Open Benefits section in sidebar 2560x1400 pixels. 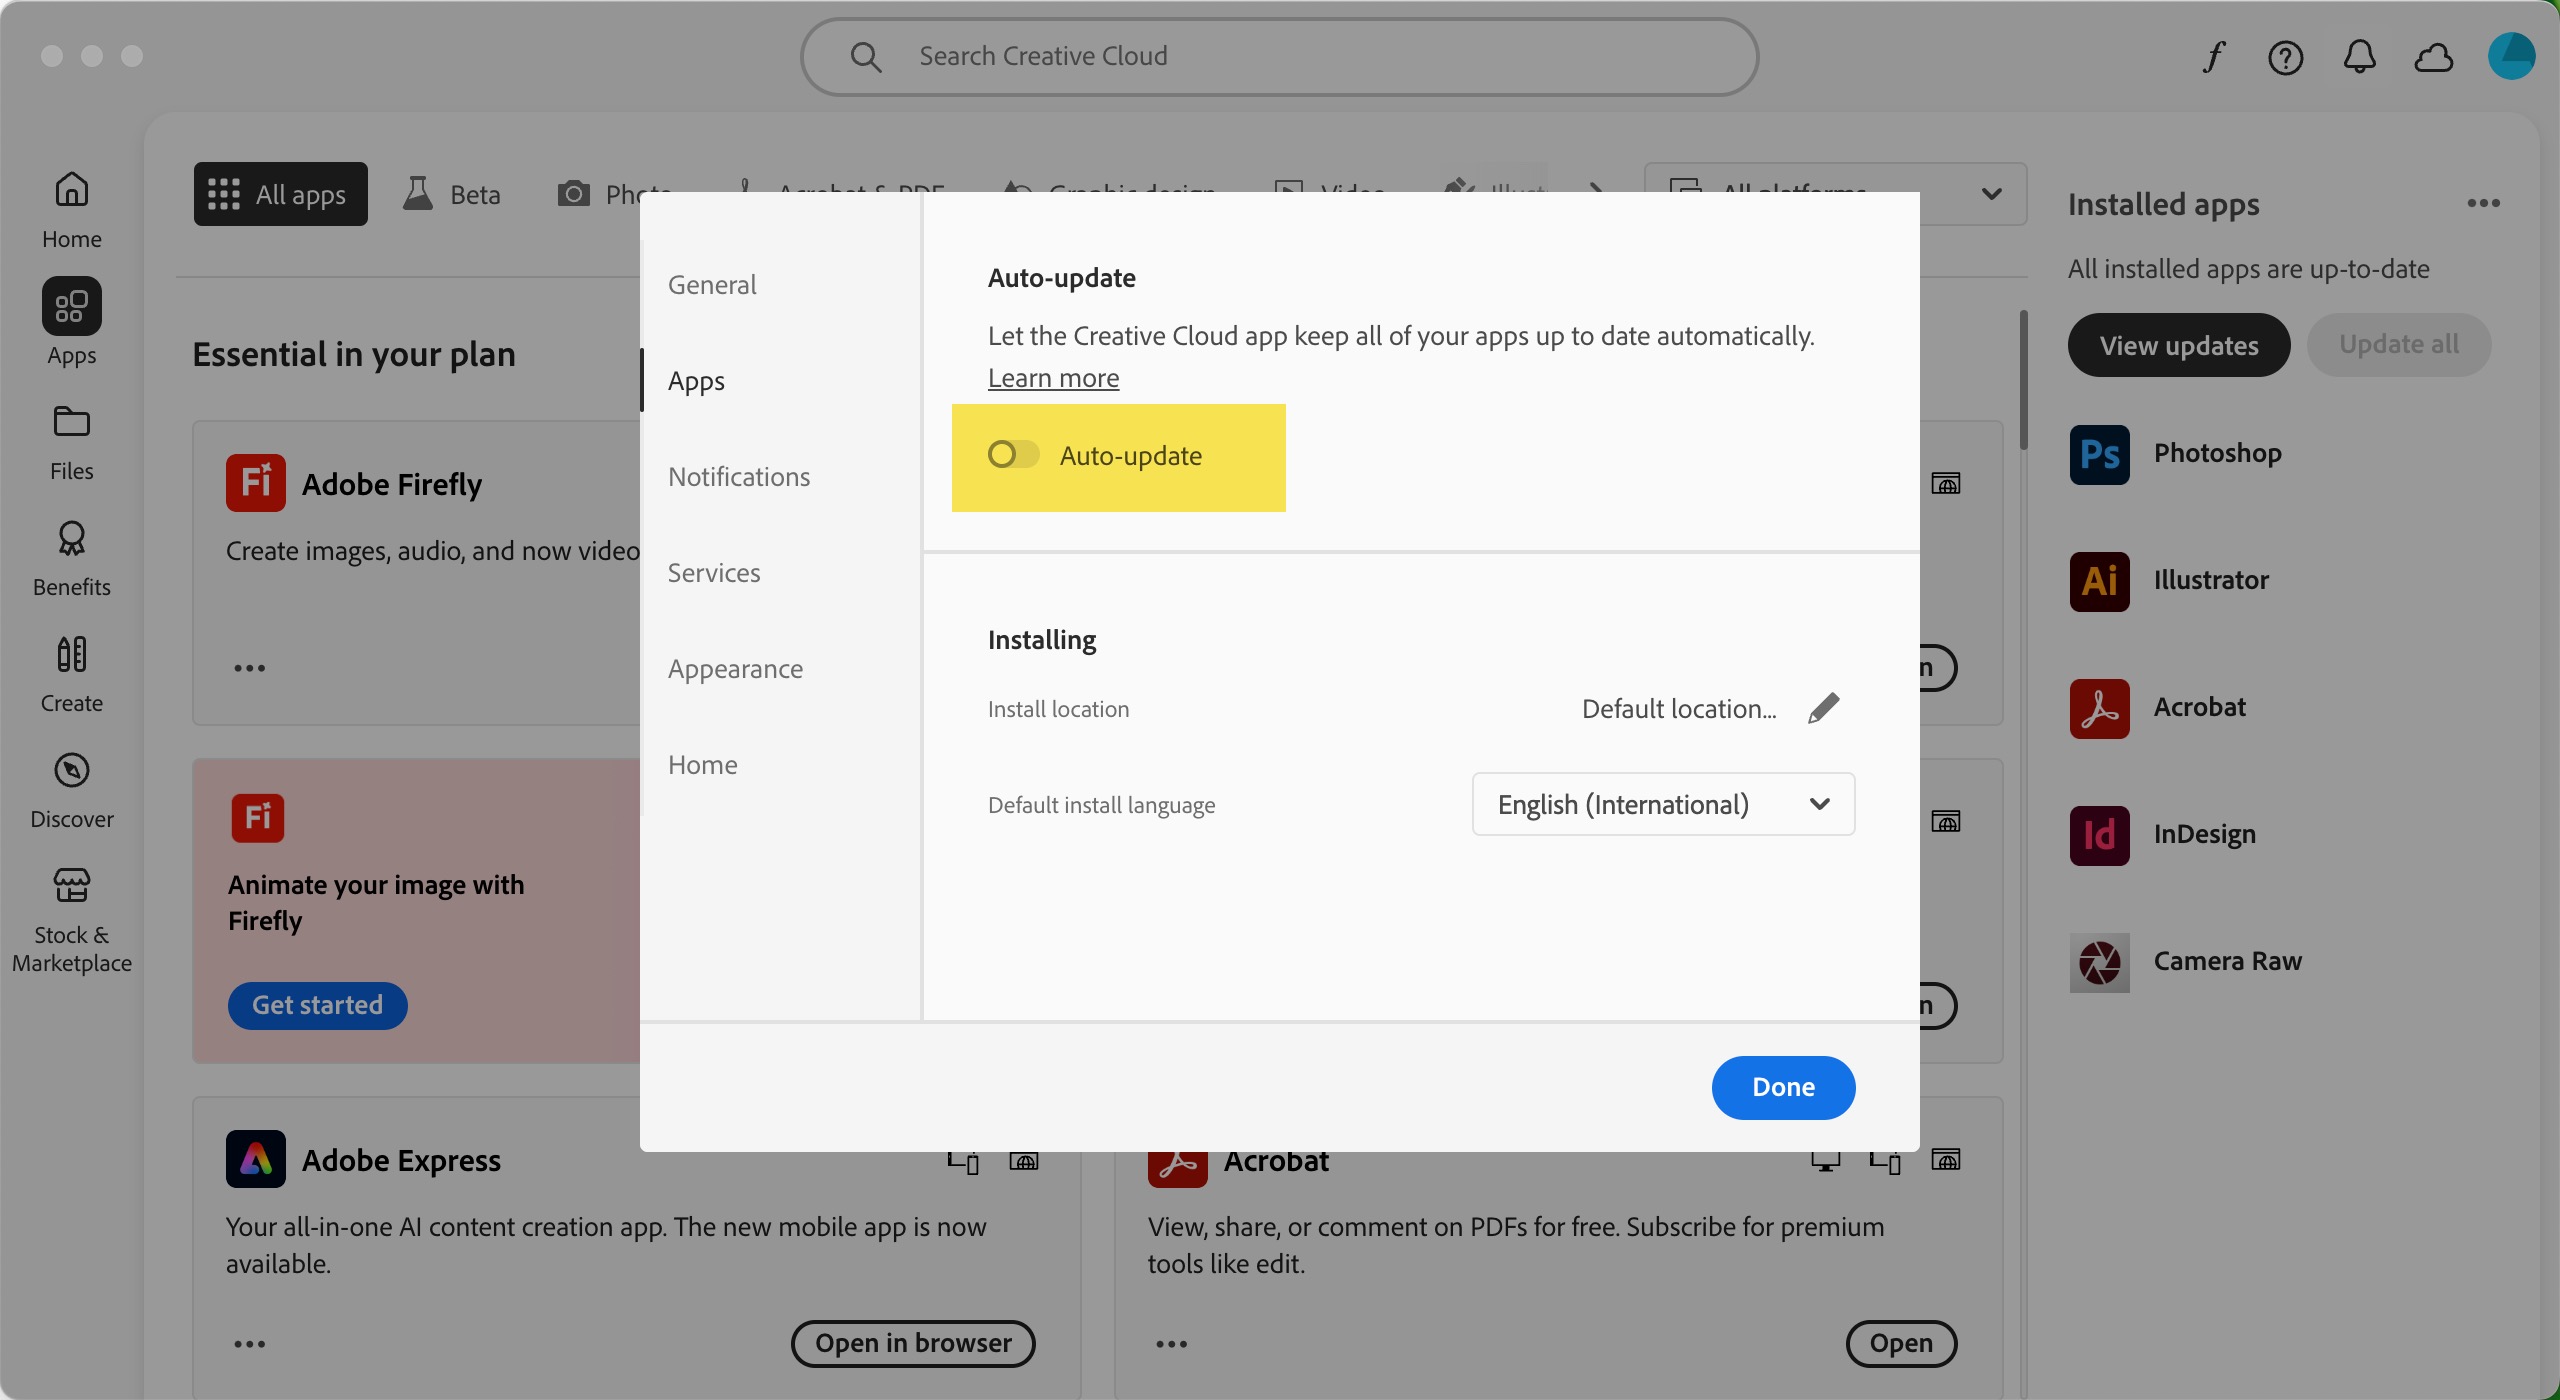71,558
